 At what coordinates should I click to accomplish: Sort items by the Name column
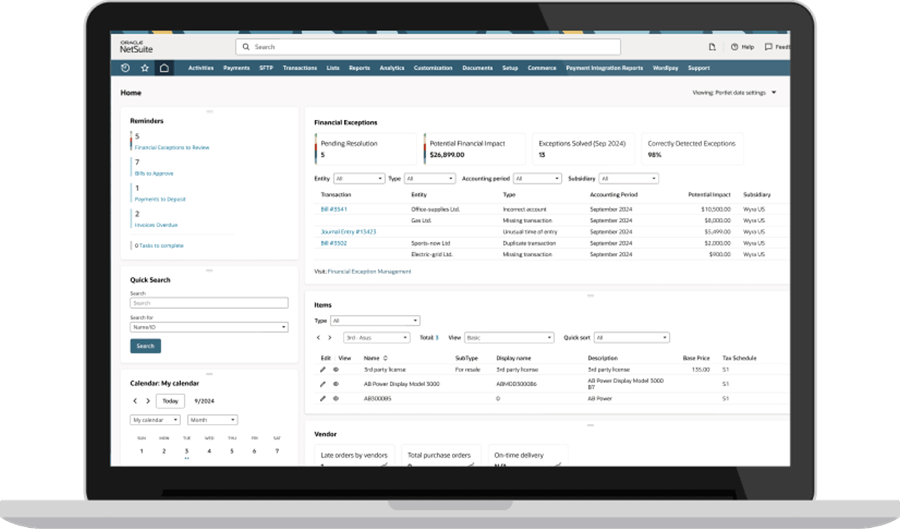coord(375,357)
